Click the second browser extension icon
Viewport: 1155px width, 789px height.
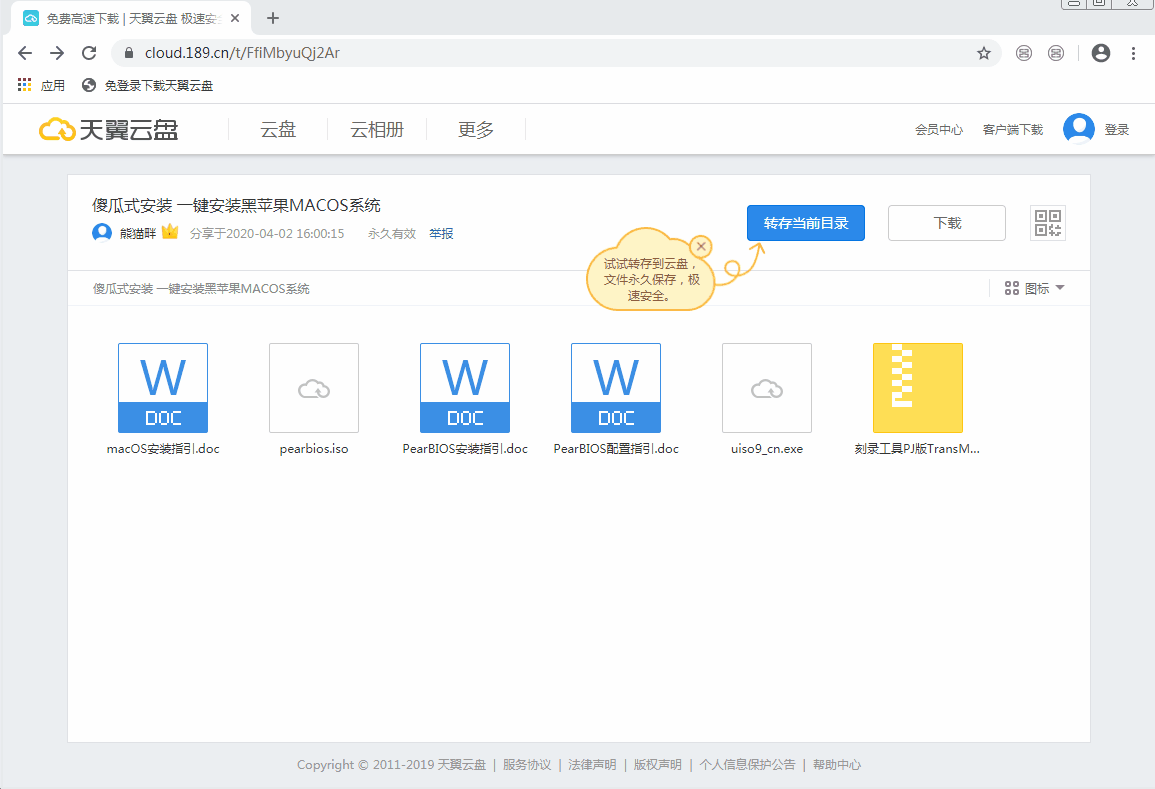pyautogui.click(x=1056, y=53)
